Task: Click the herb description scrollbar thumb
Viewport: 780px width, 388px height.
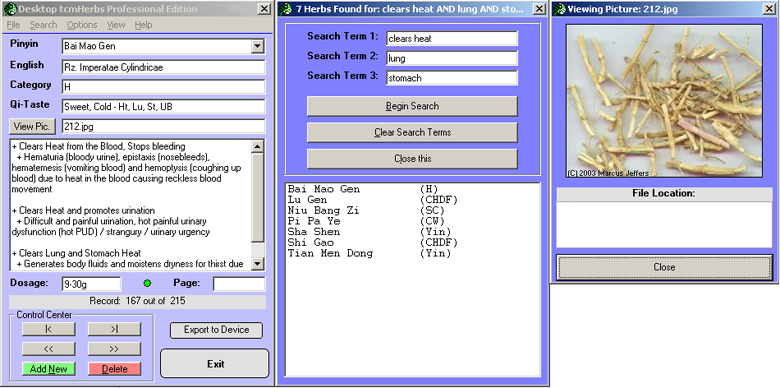Action: point(257,197)
